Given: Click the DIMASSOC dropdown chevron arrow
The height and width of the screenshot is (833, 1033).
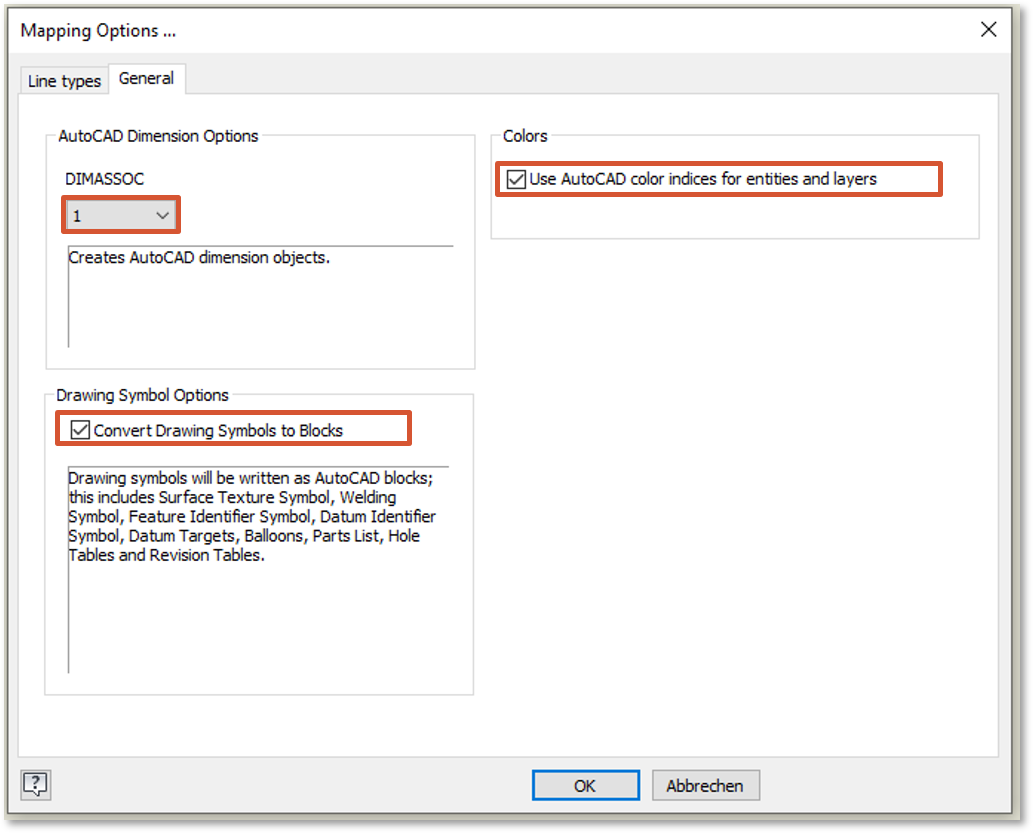Looking at the screenshot, I should click(163, 215).
